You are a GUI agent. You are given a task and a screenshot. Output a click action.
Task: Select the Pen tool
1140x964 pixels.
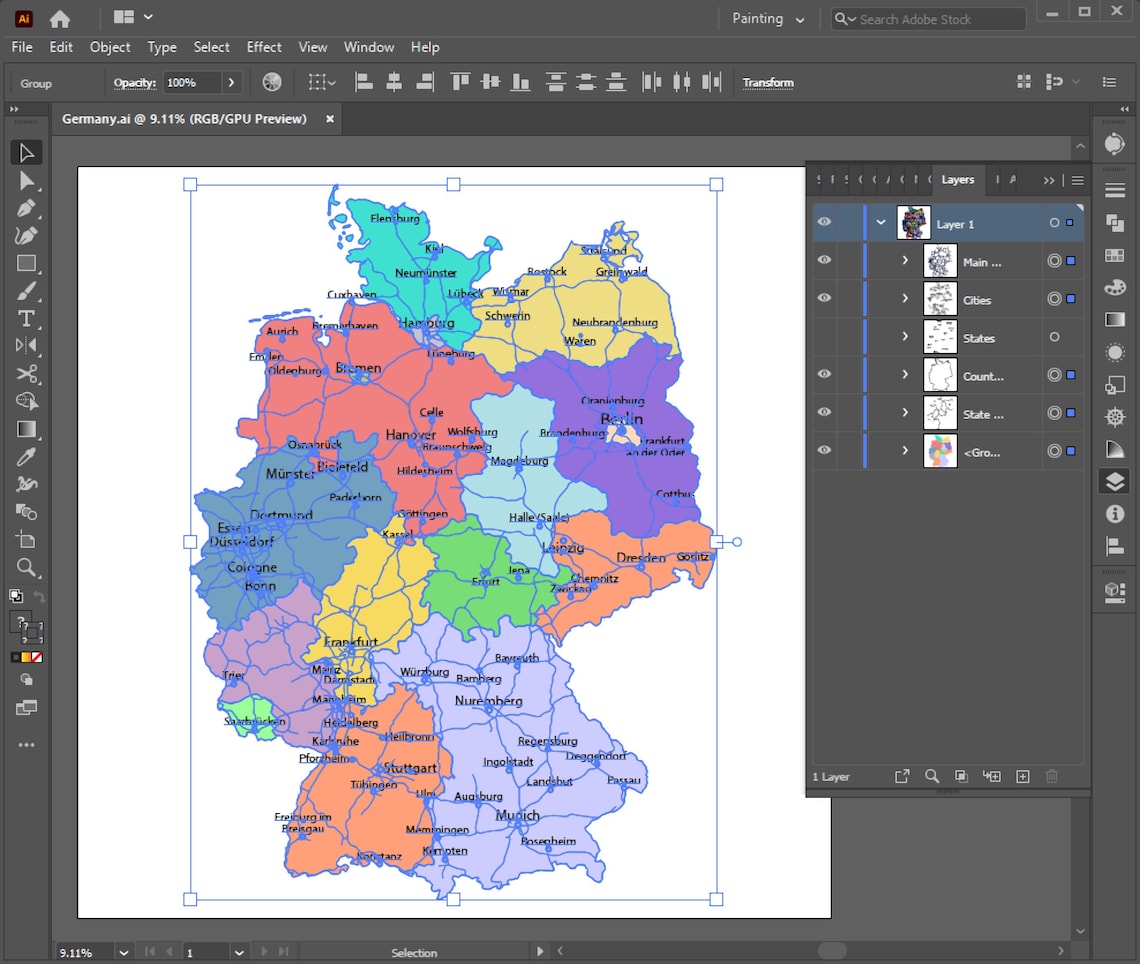26,209
